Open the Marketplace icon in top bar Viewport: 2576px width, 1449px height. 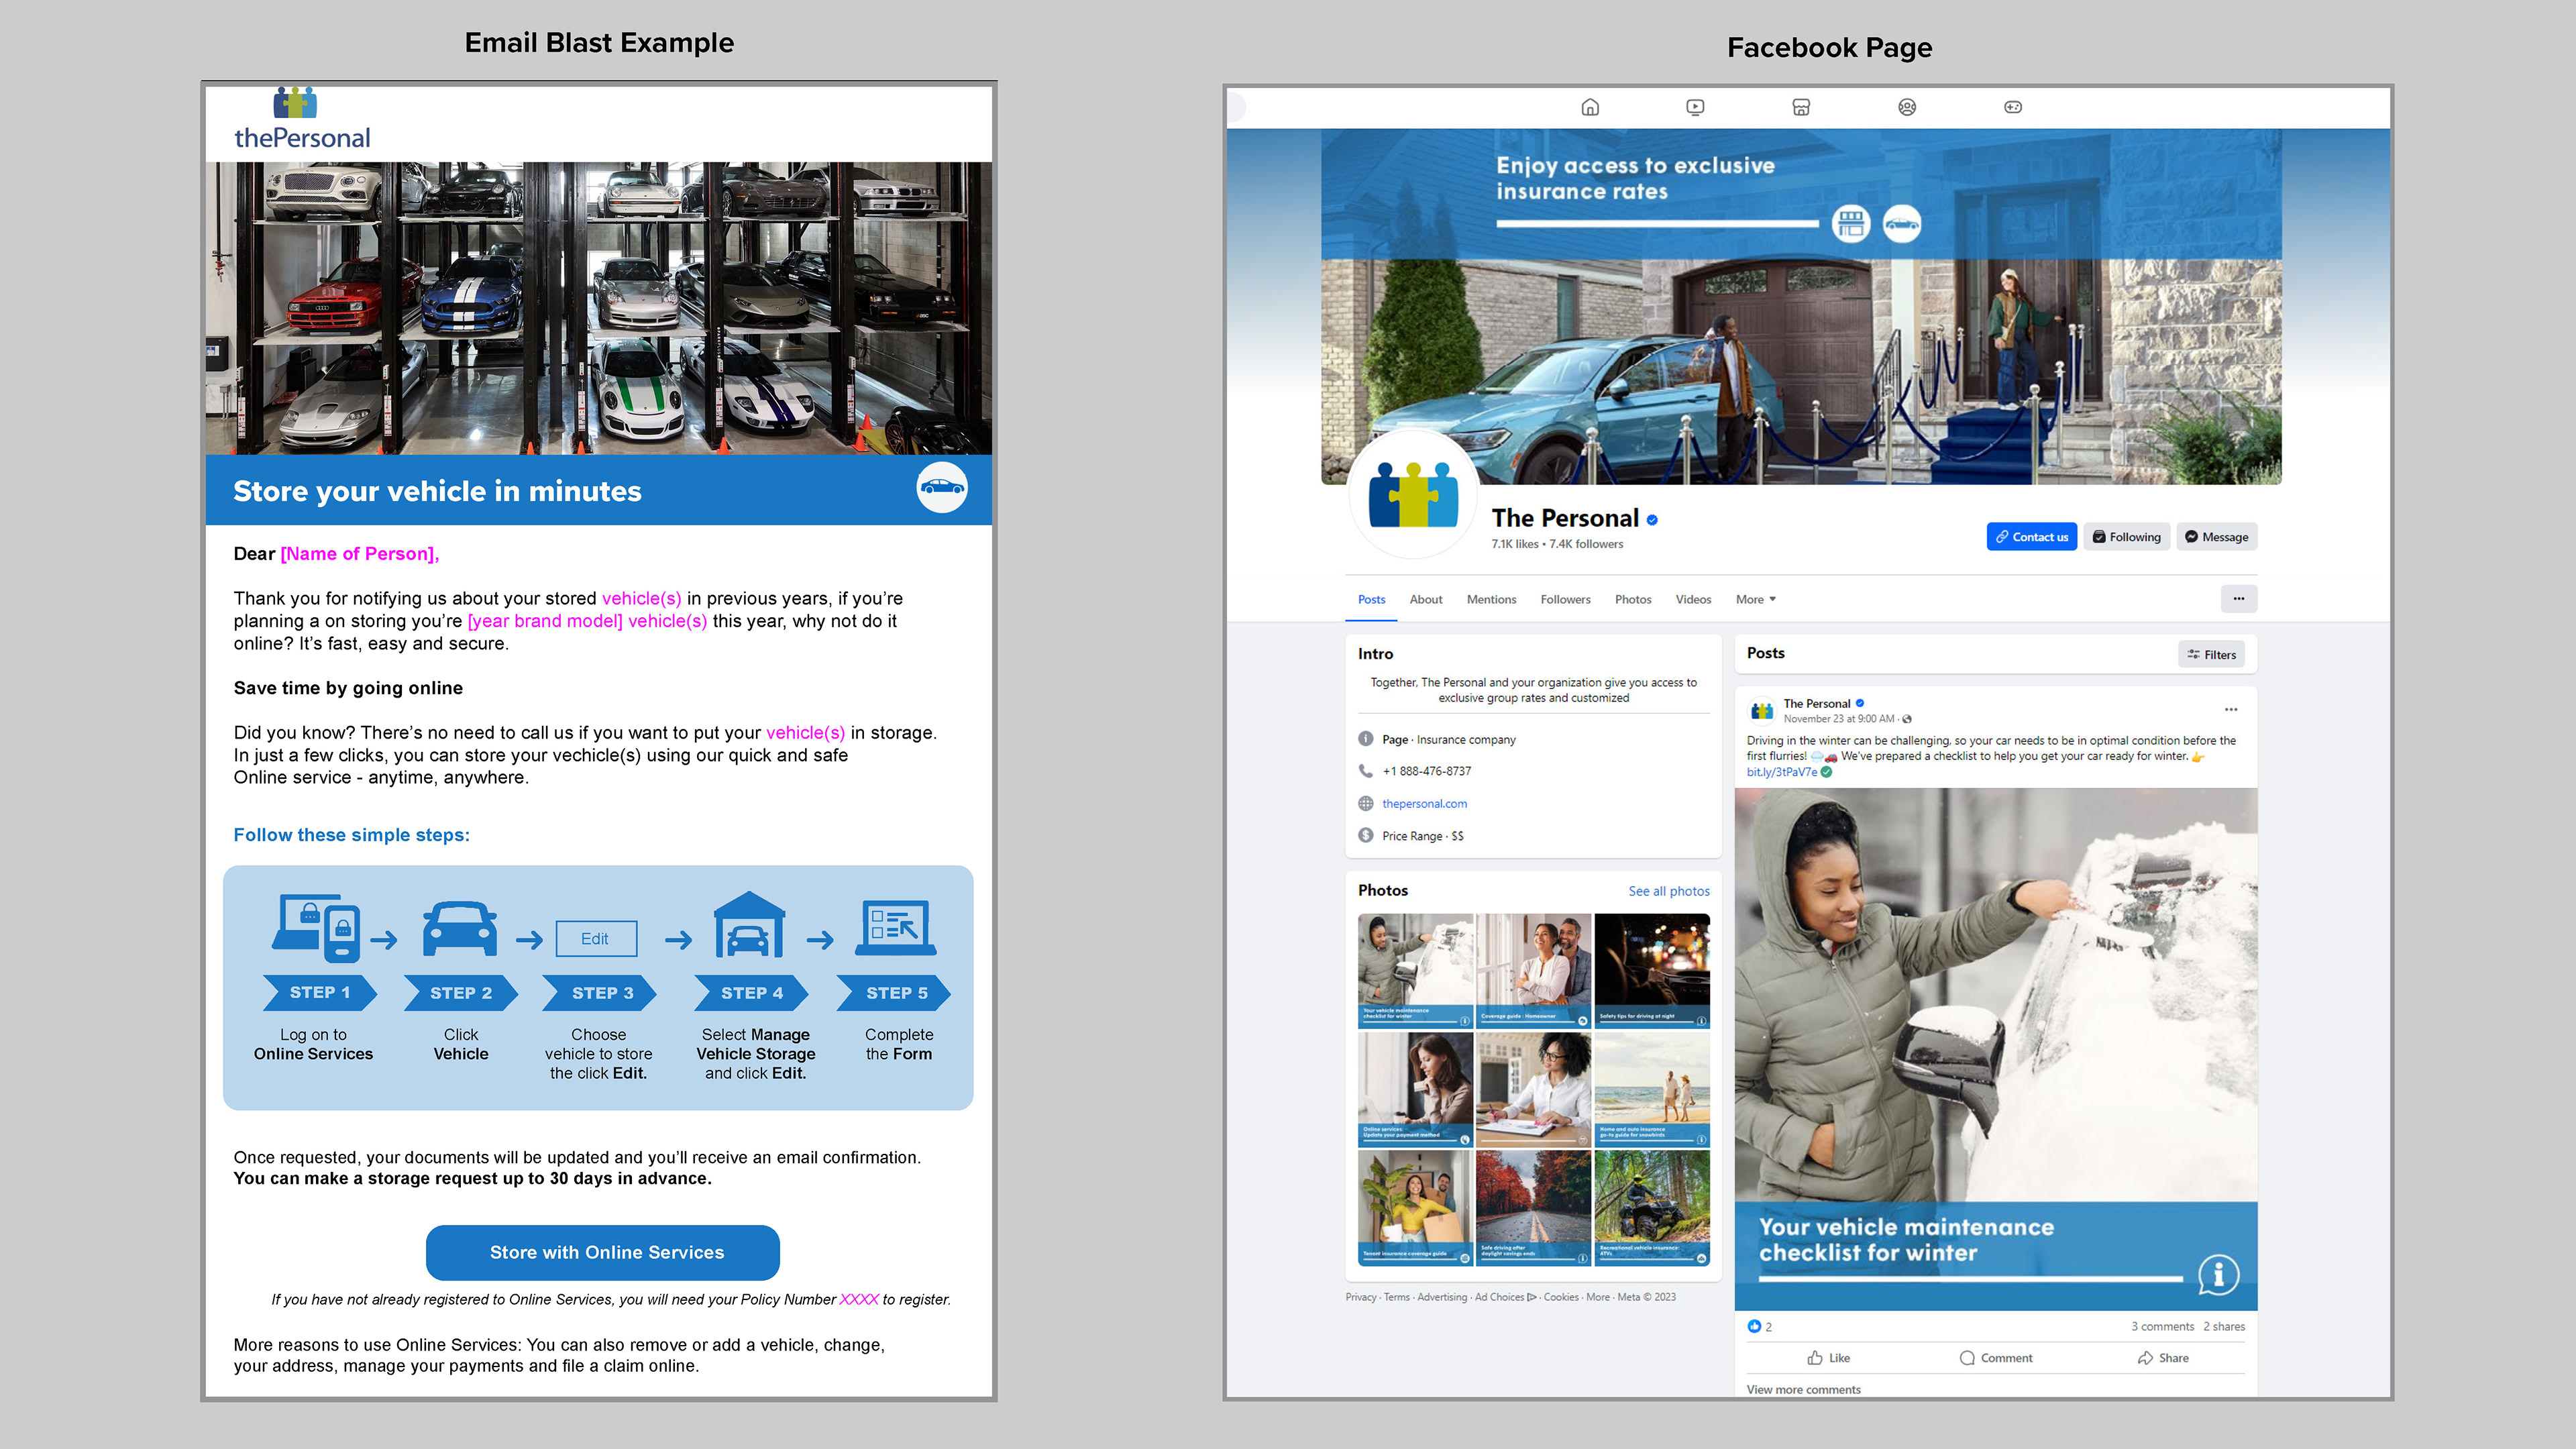(x=1801, y=107)
